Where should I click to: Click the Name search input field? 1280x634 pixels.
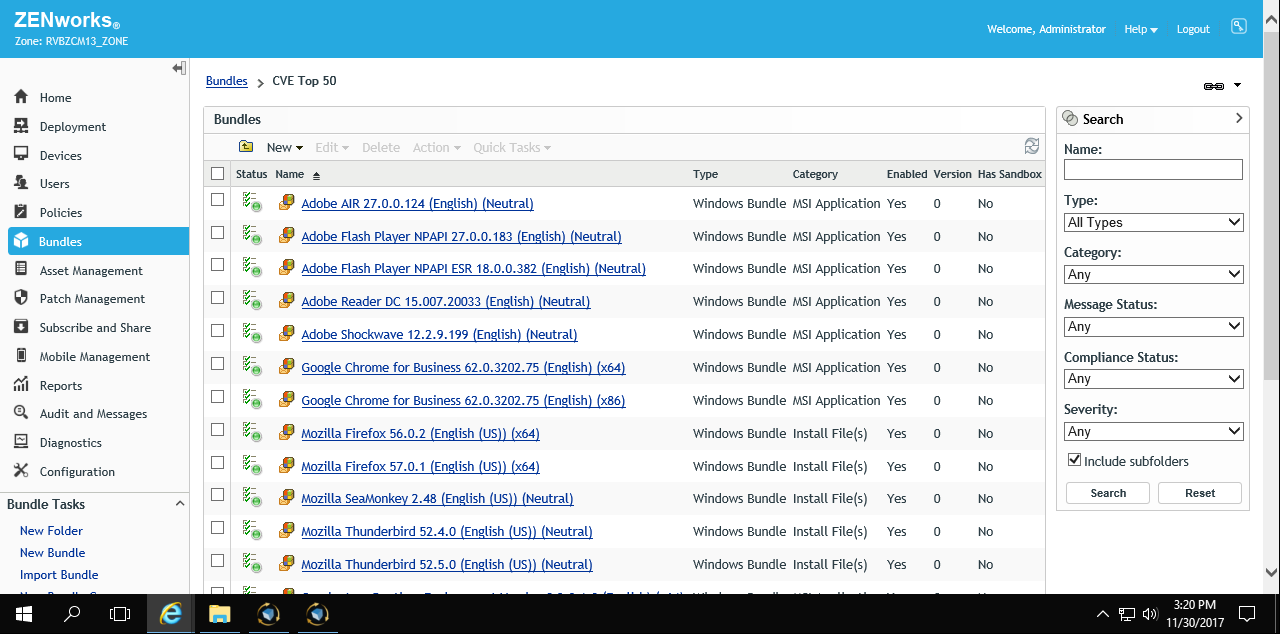click(1153, 170)
